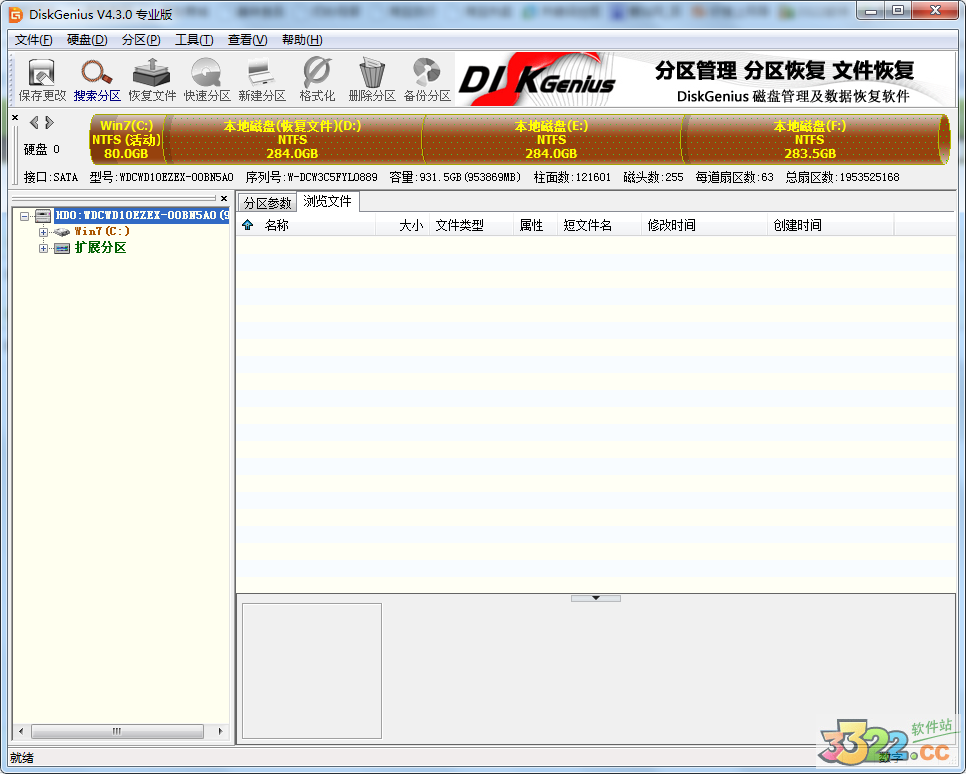Click the Delete Partition (删除分区) icon
The height and width of the screenshot is (774, 966).
coord(372,80)
